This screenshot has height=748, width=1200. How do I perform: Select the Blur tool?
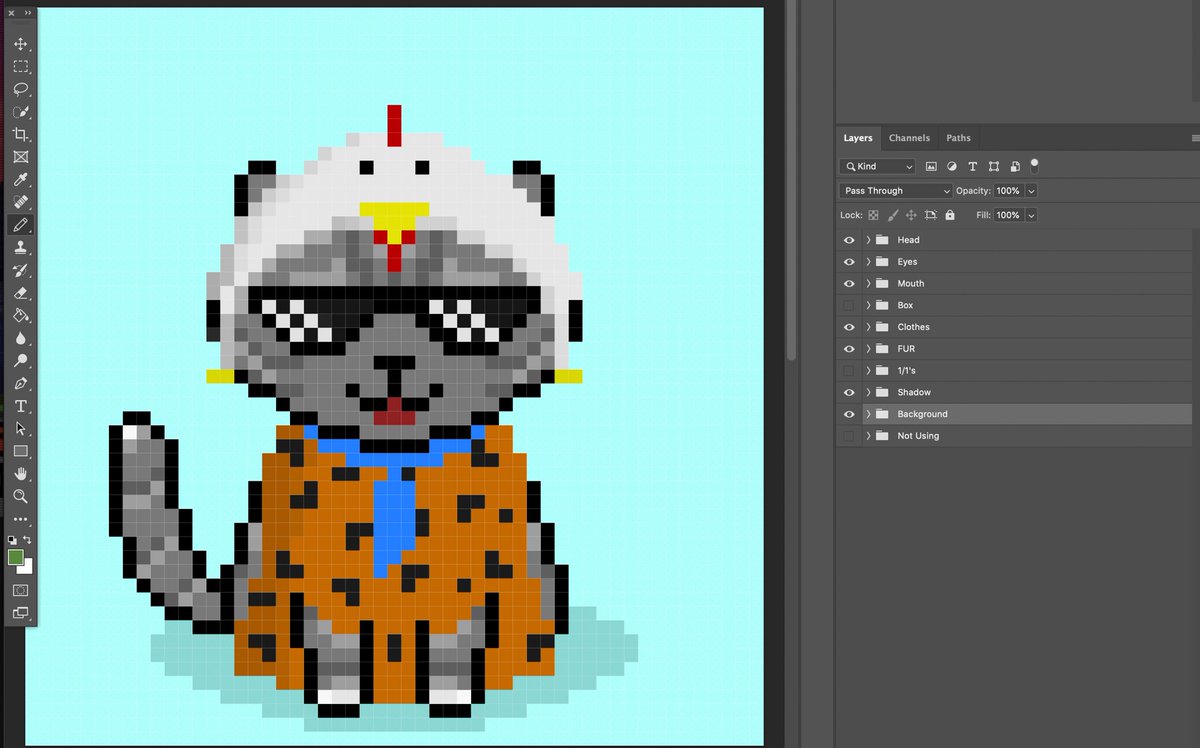tap(20, 338)
